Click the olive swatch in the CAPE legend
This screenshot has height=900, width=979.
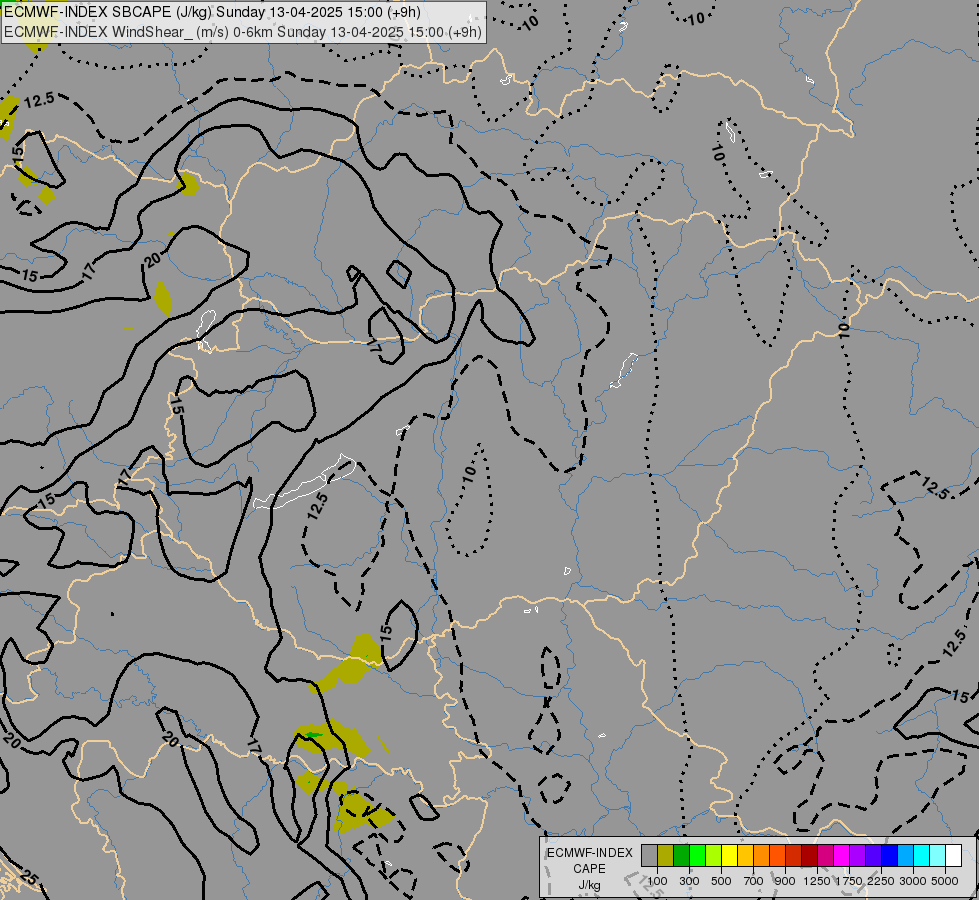pos(666,855)
